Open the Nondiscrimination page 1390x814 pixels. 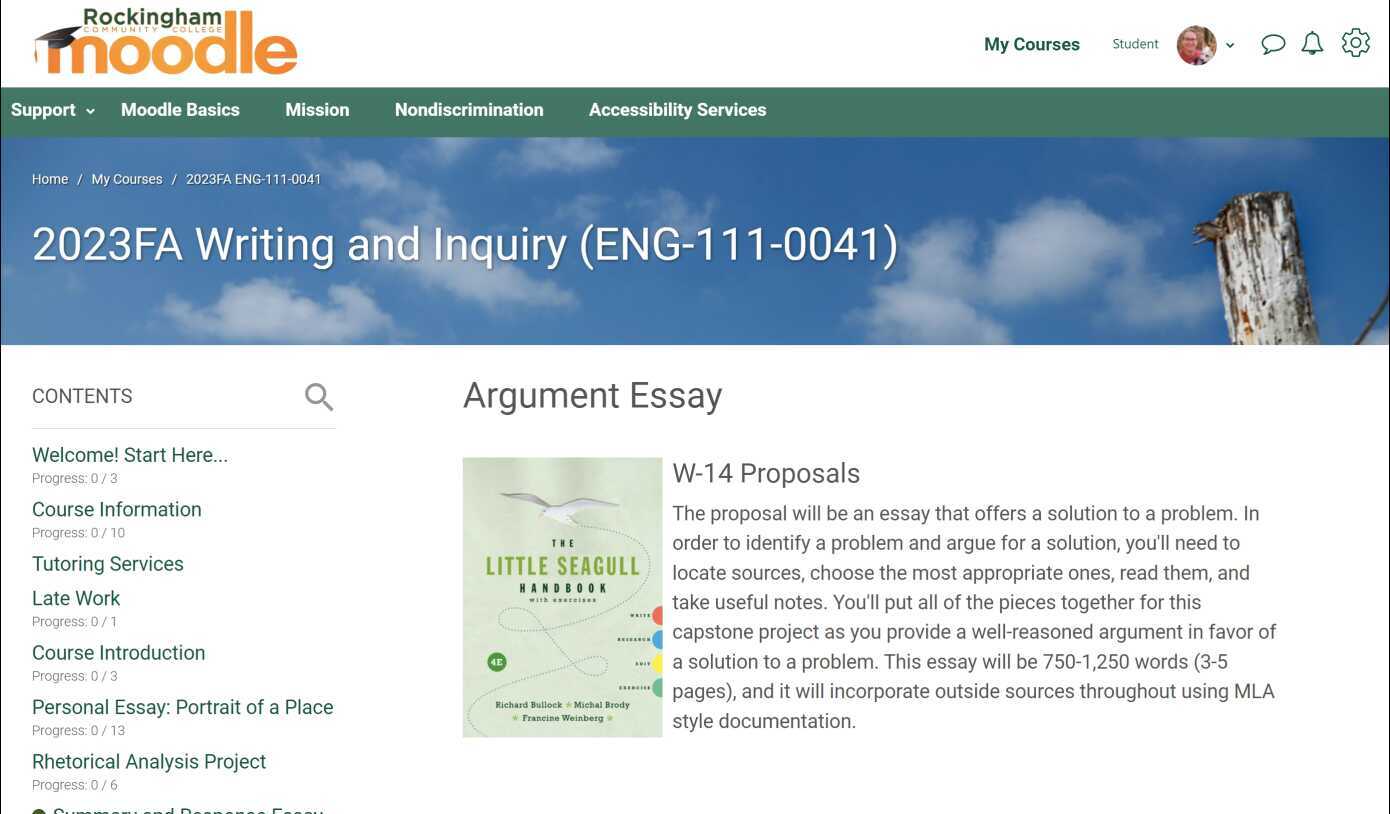tap(469, 110)
